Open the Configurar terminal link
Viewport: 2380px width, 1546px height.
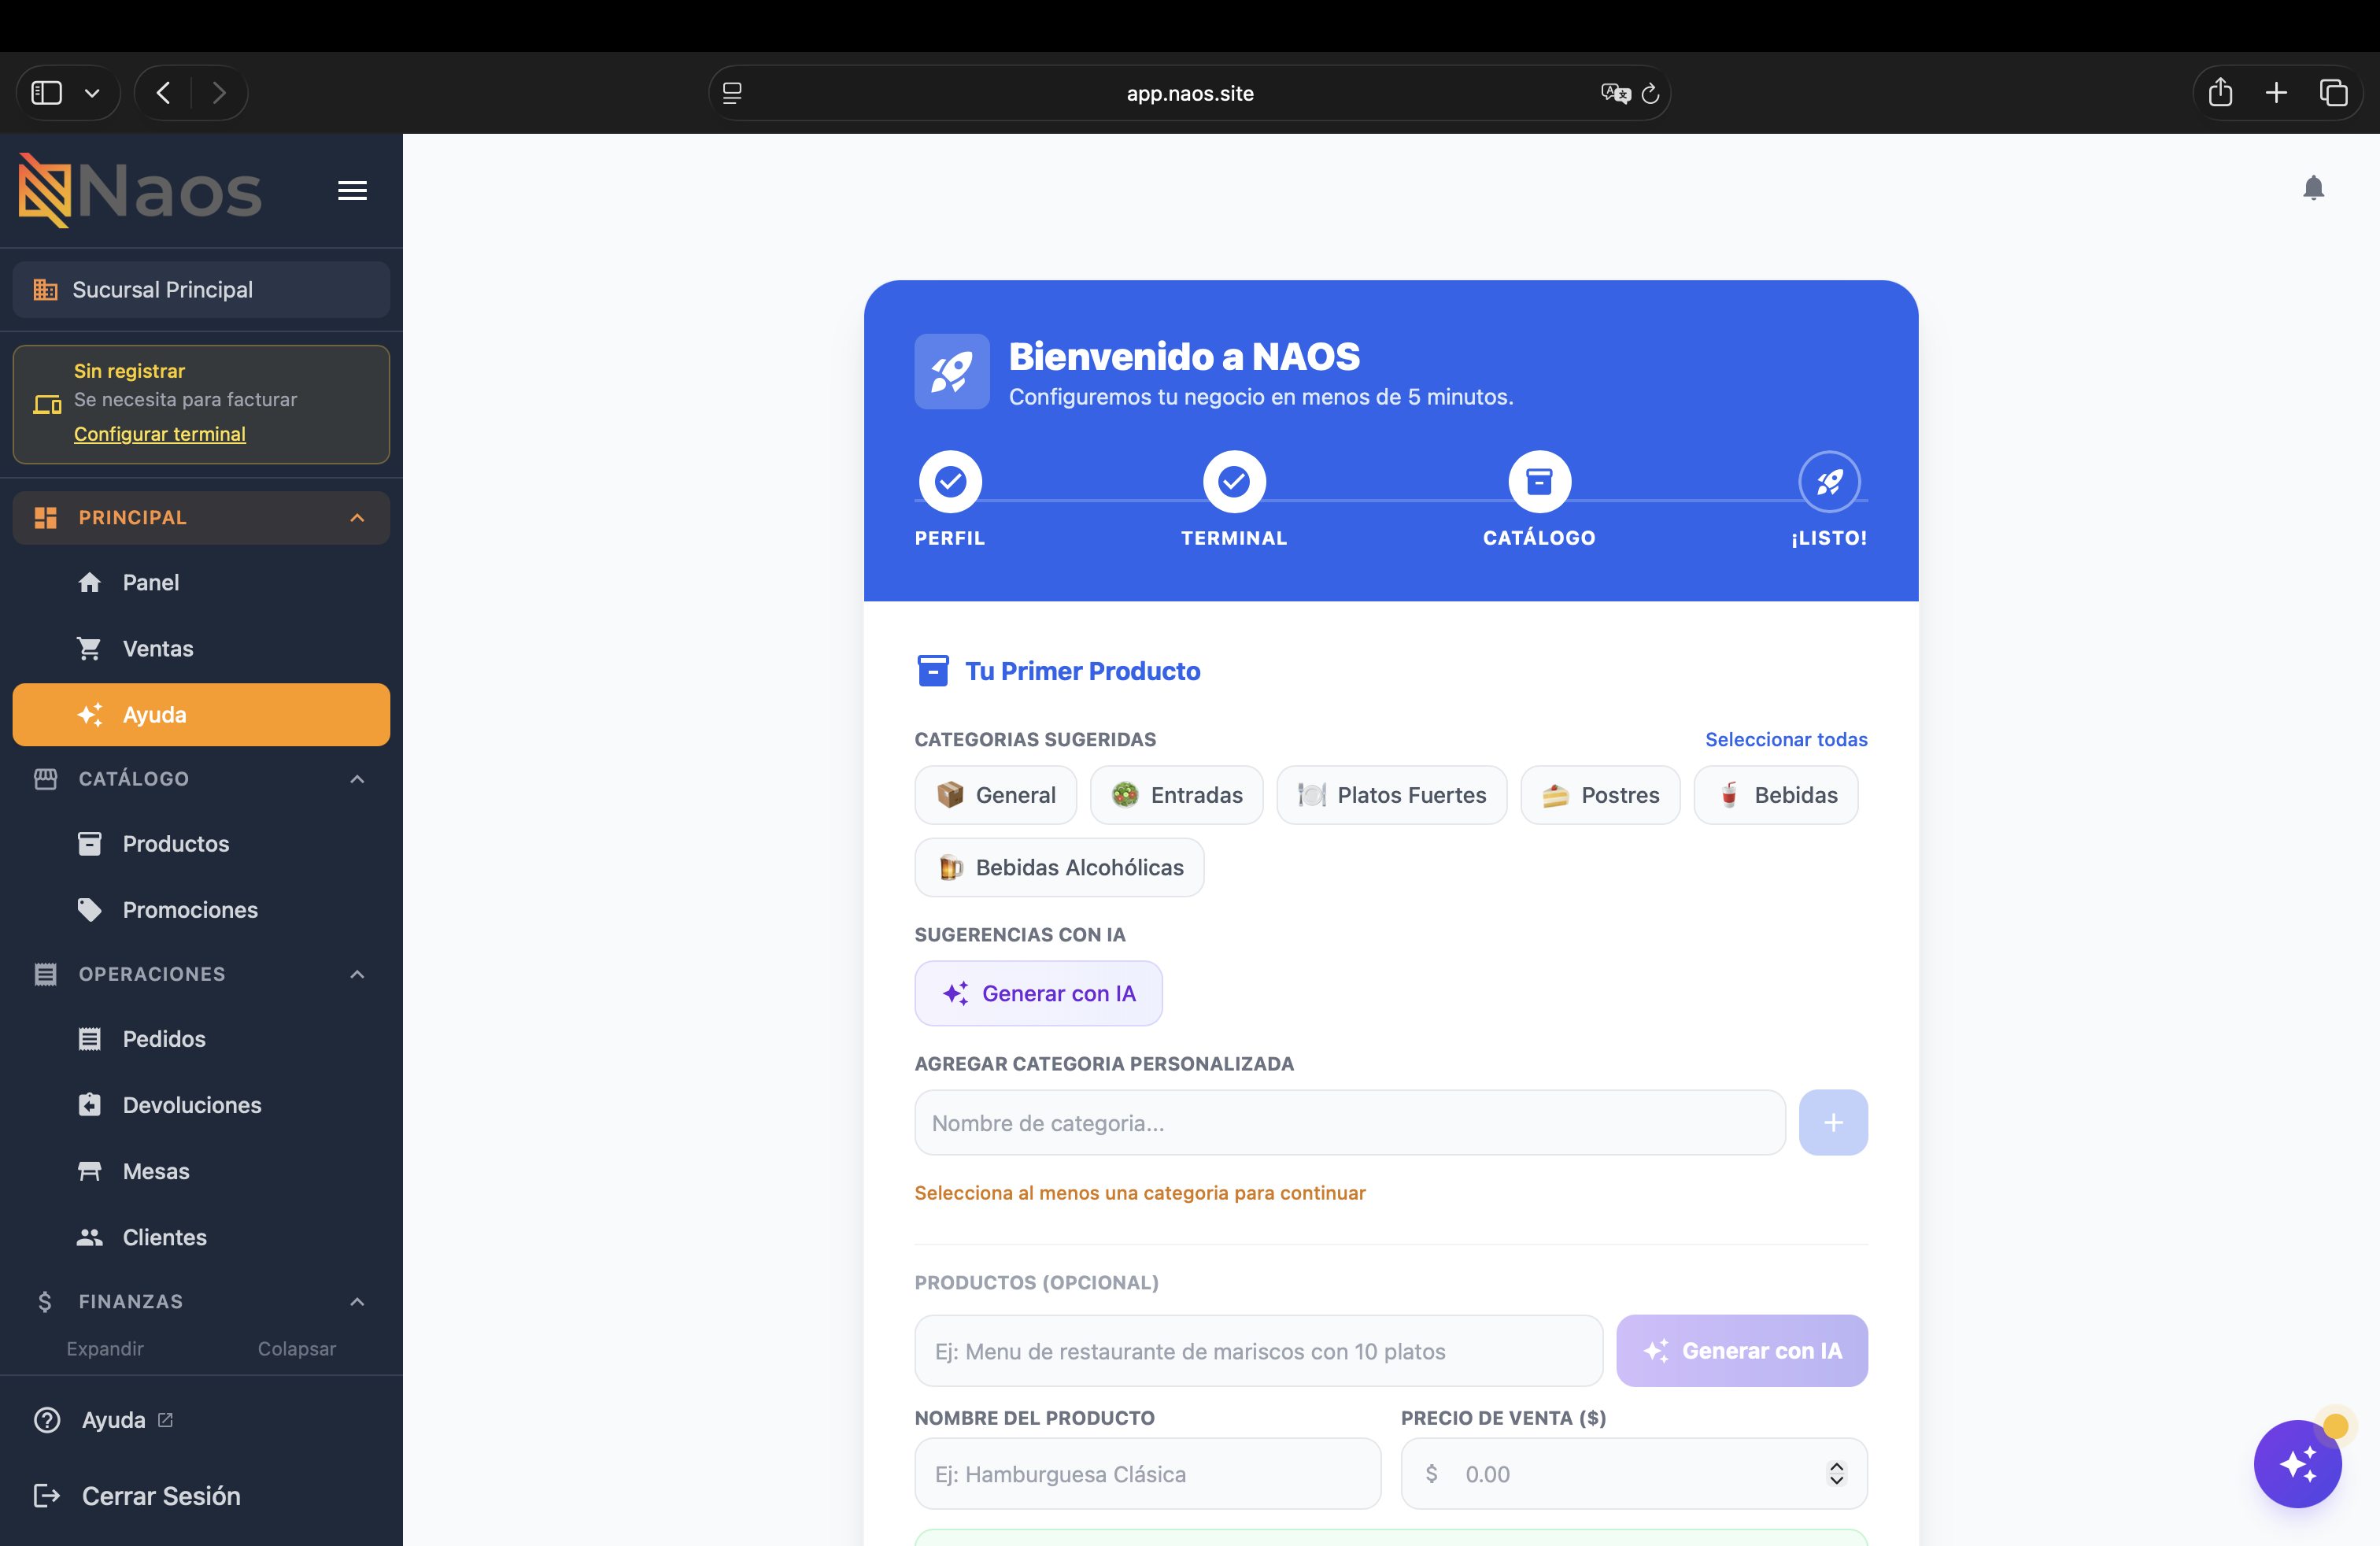pos(160,434)
